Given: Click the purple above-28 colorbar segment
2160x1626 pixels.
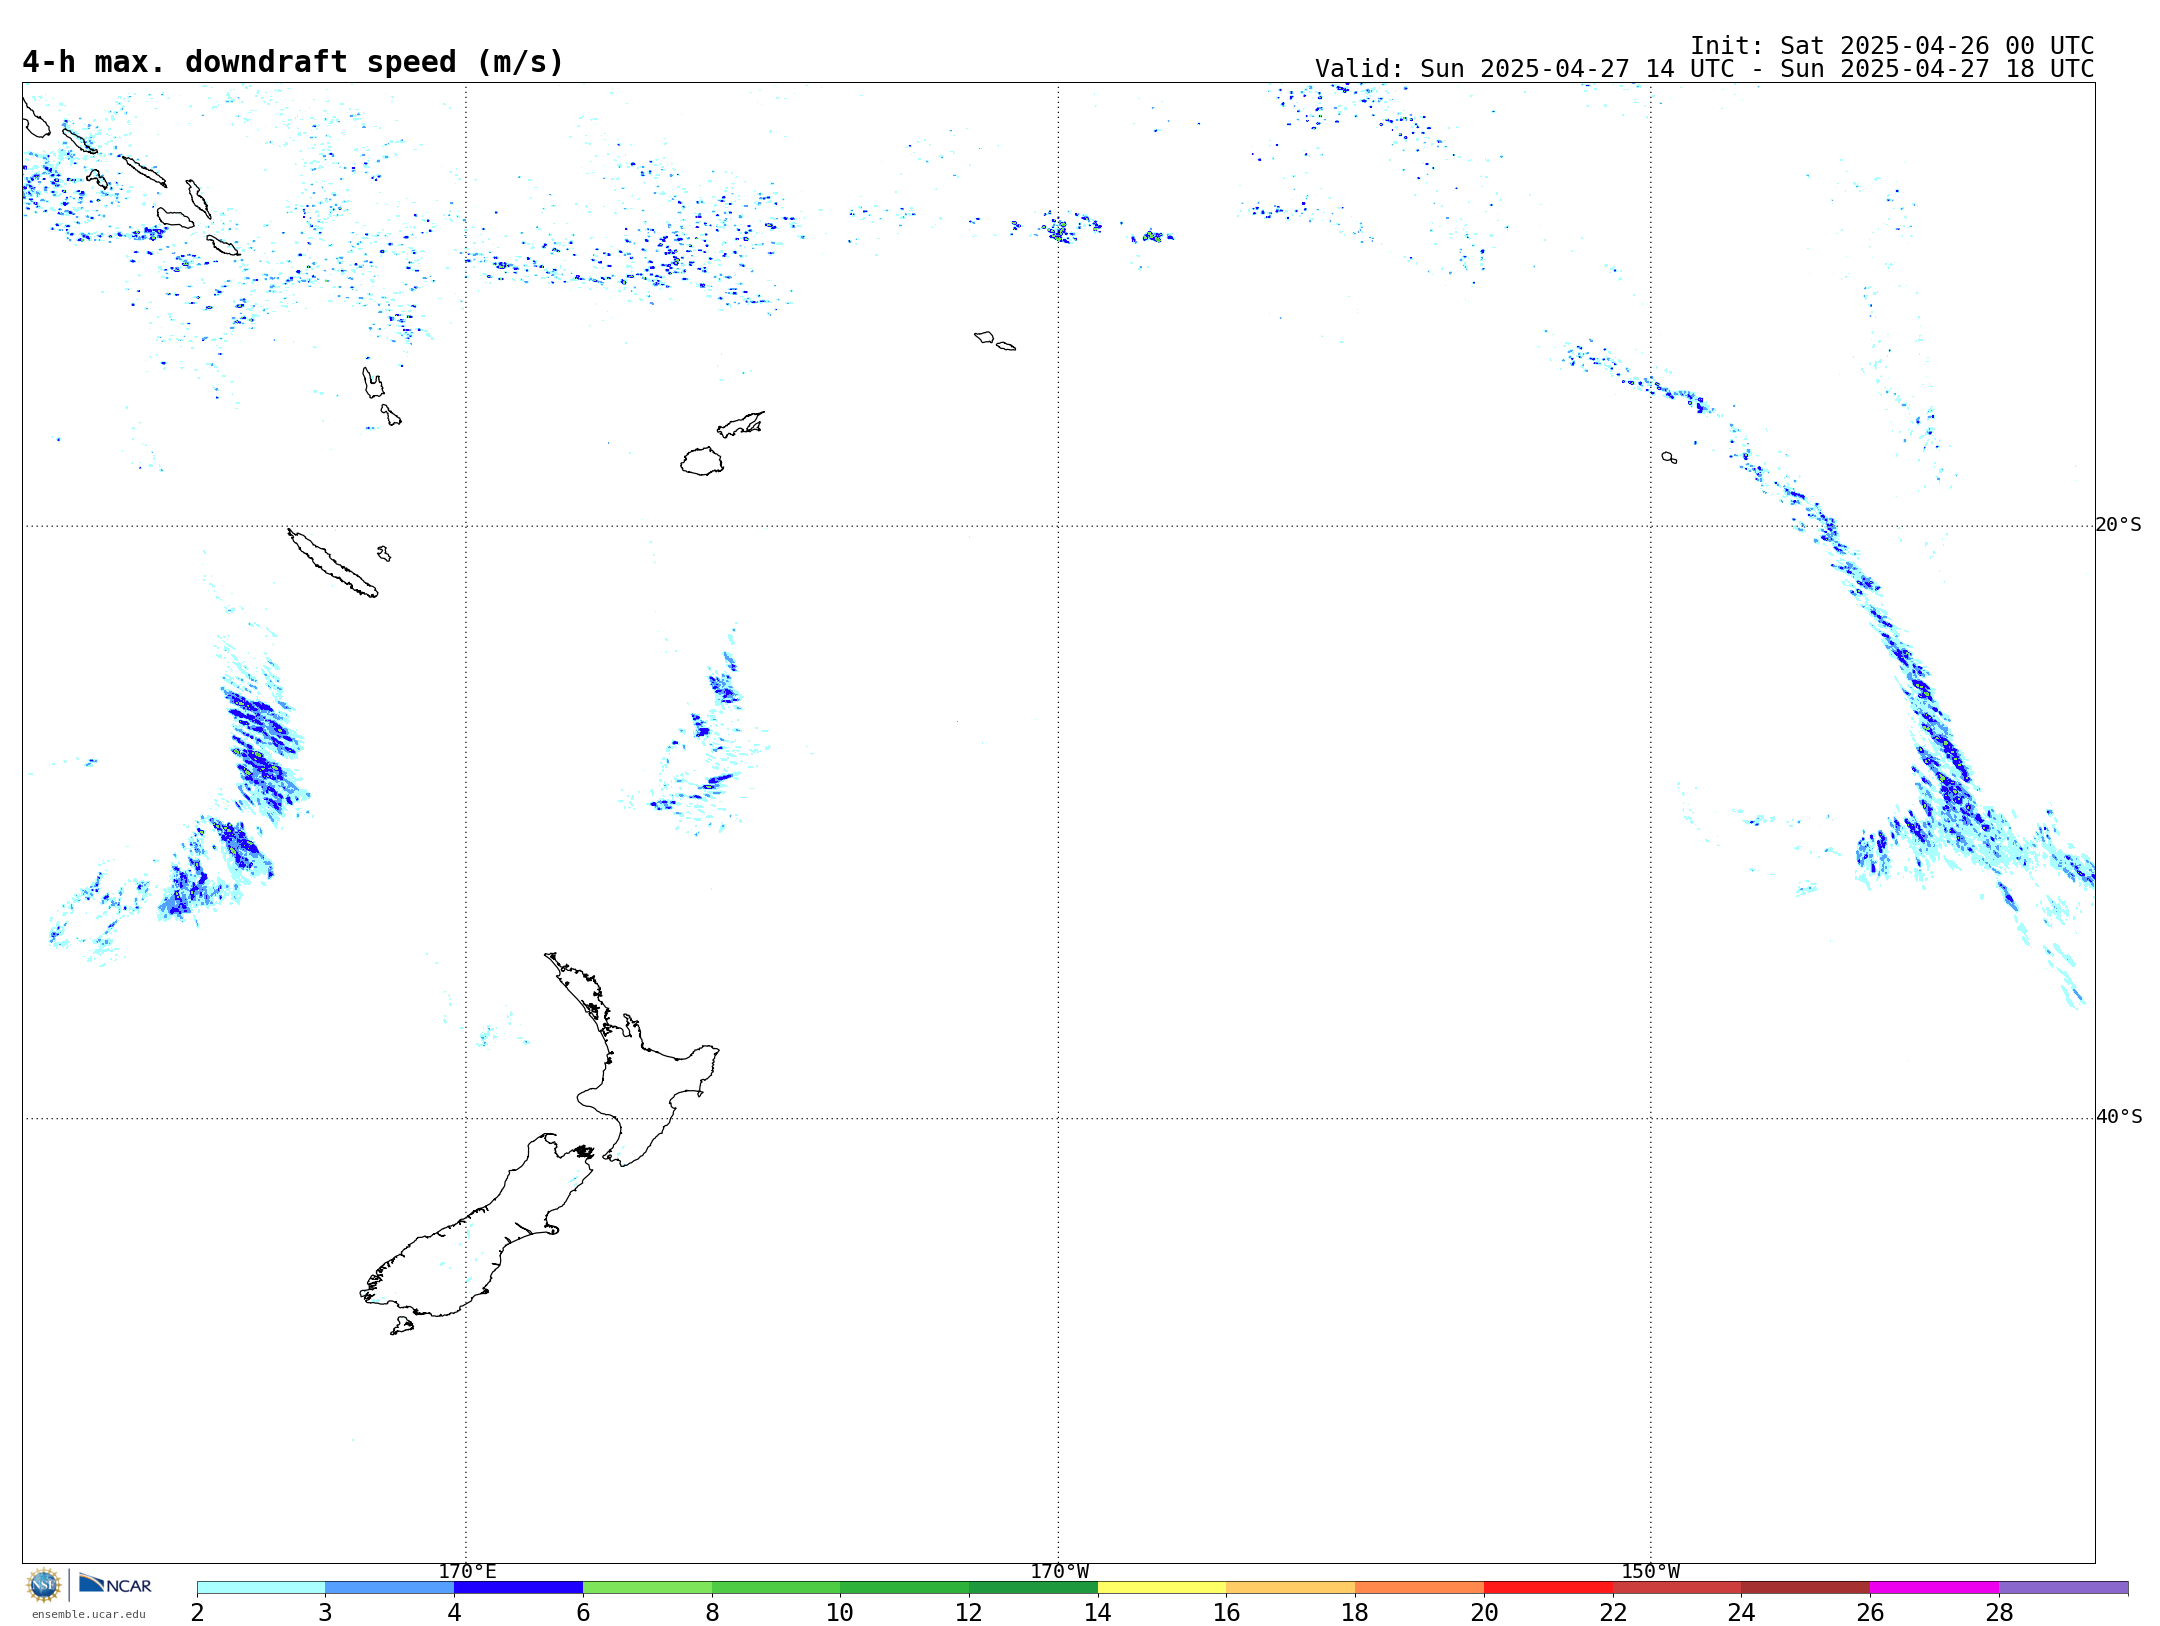Looking at the screenshot, I should (2064, 1588).
